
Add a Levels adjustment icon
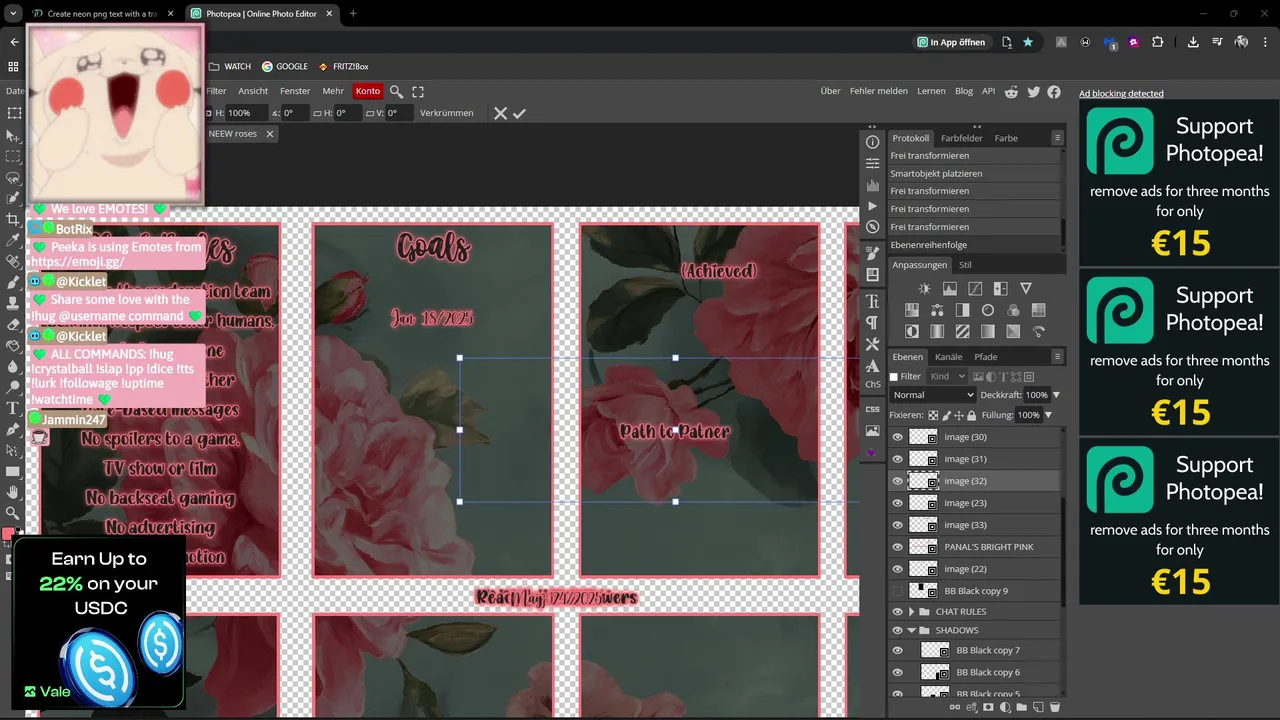(x=950, y=289)
